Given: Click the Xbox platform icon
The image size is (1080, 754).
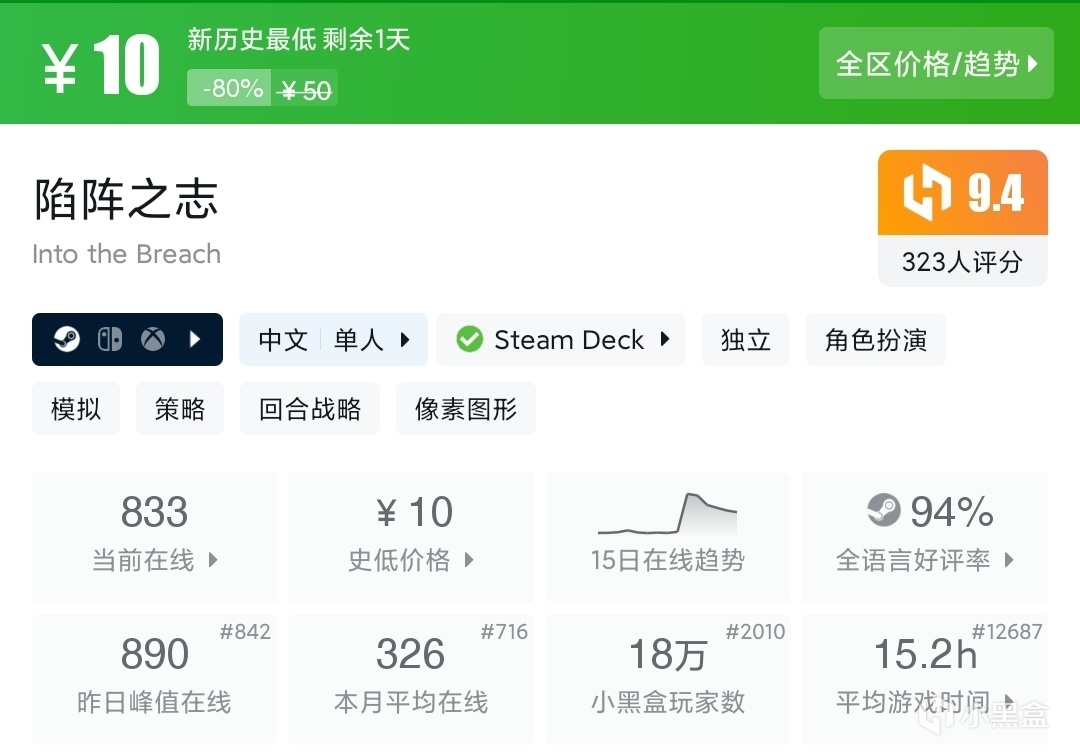Looking at the screenshot, I should [x=152, y=340].
